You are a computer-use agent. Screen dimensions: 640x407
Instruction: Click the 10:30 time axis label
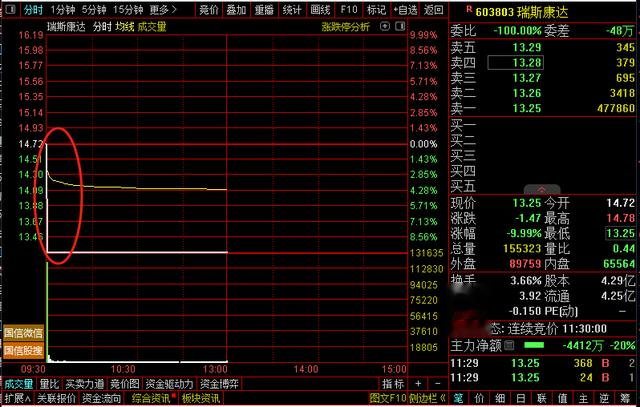pos(123,369)
